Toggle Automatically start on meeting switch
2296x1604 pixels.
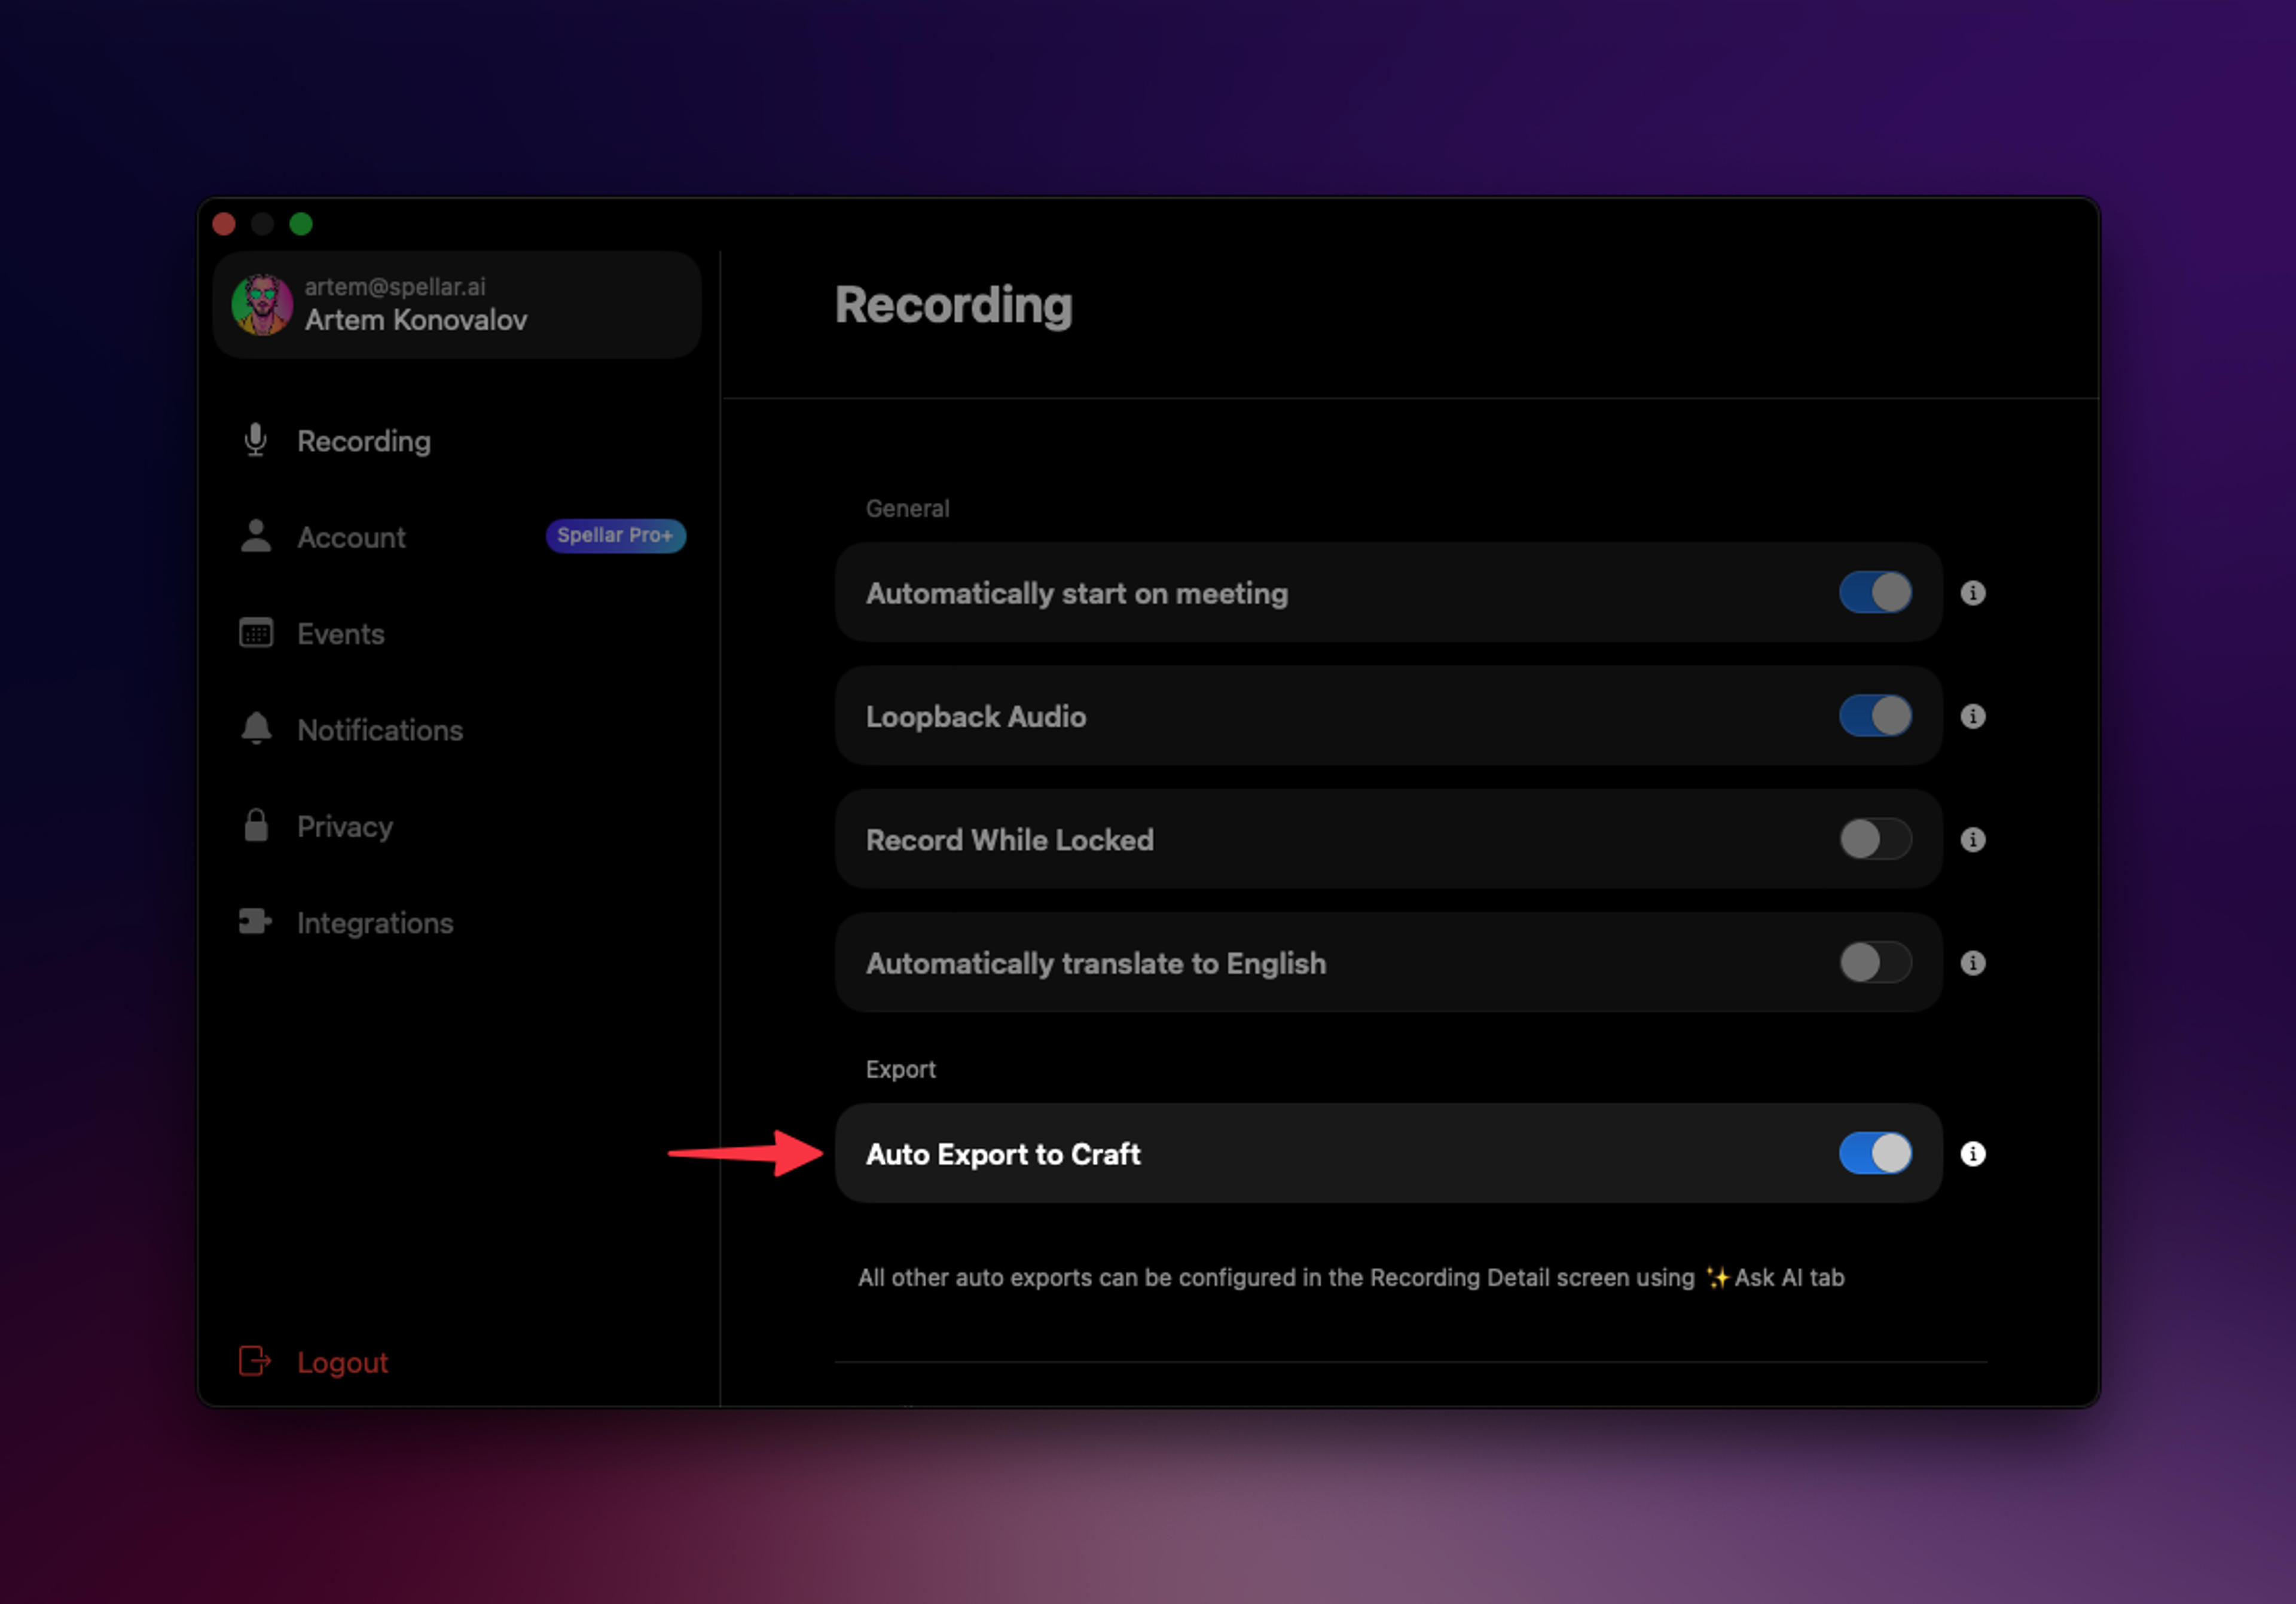tap(1875, 592)
